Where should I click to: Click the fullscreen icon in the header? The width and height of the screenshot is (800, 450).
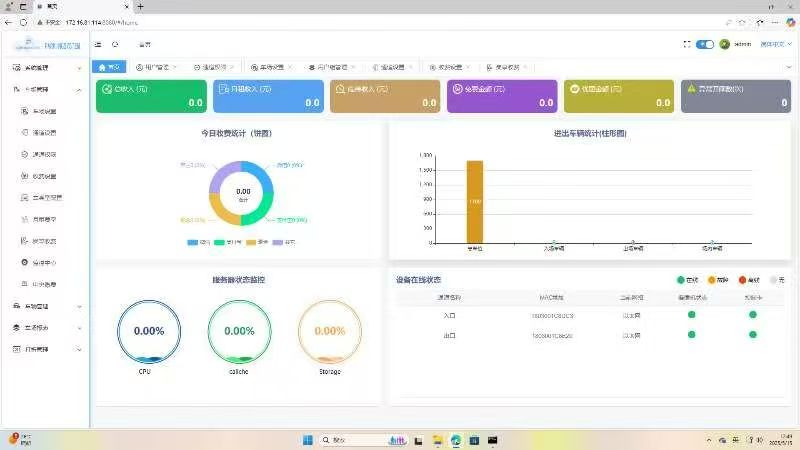pos(687,44)
